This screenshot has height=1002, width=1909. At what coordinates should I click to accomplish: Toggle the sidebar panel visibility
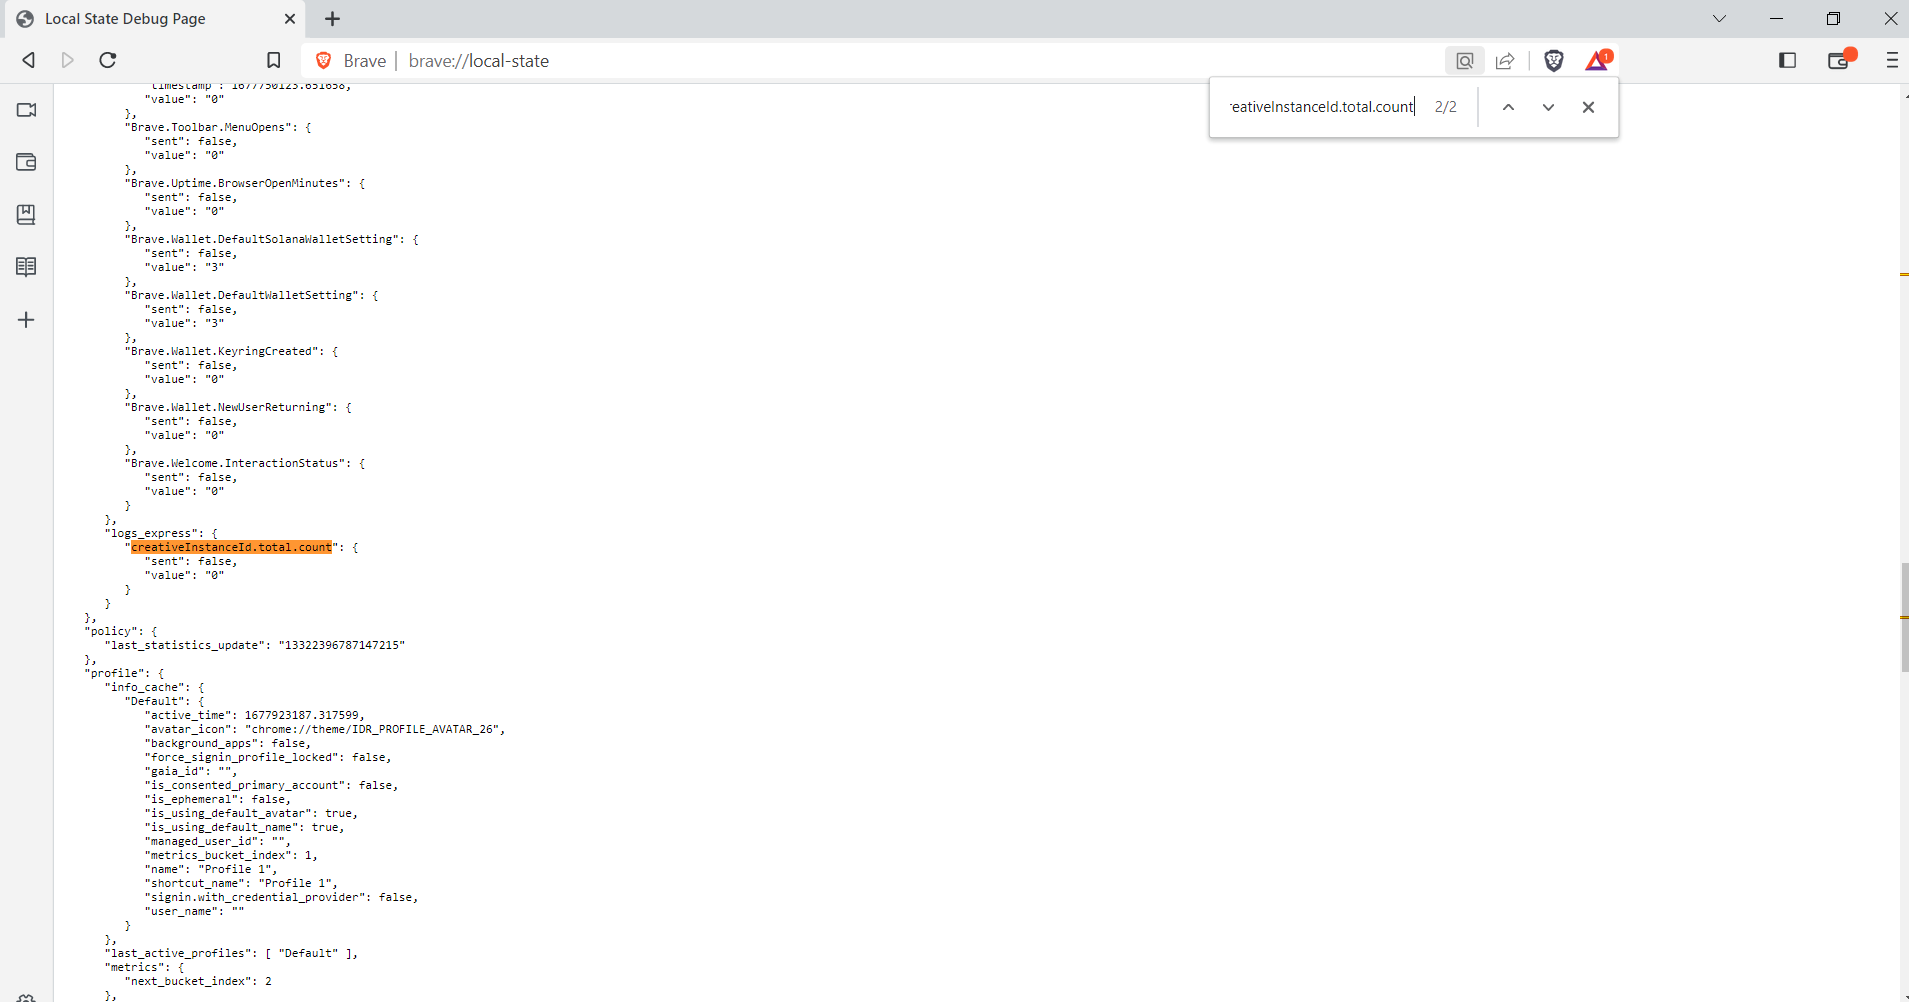1787,60
